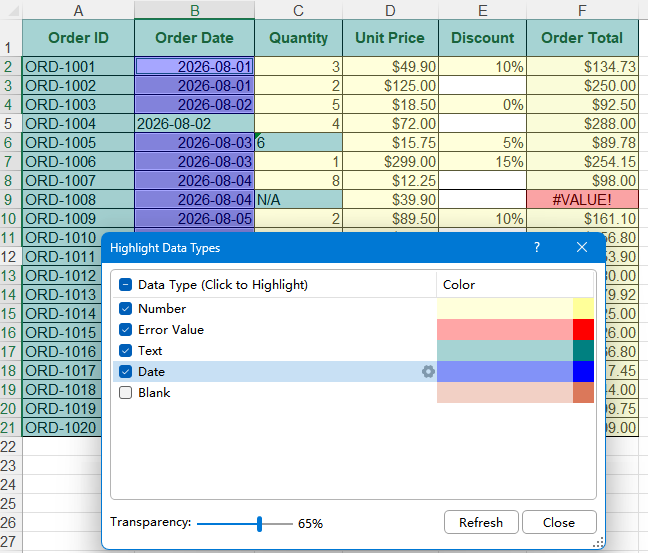
Task: Select cell ORD-1004
Action: (x=78, y=124)
